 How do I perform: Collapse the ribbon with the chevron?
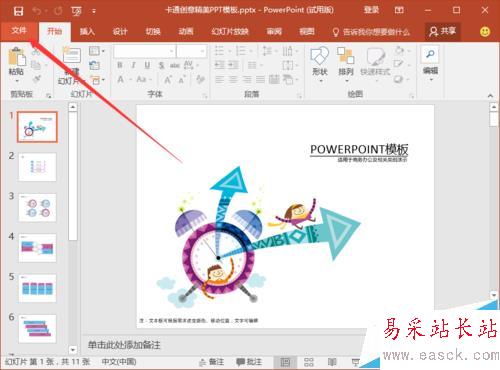point(490,96)
